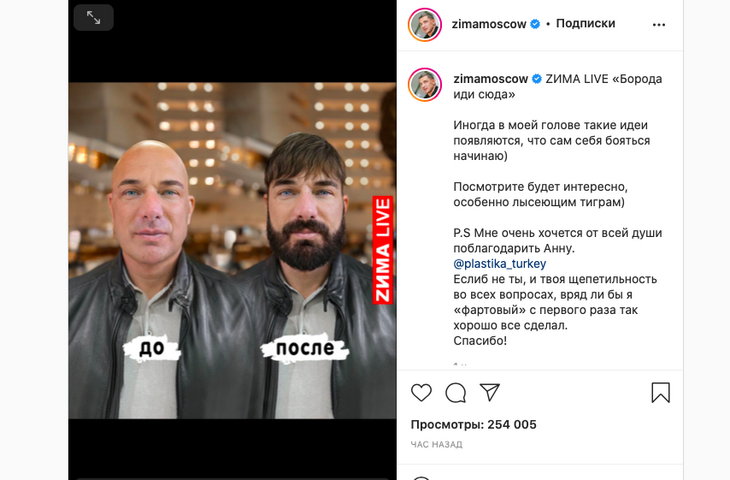
Task: Click verified badge in caption username
Action: coord(536,79)
